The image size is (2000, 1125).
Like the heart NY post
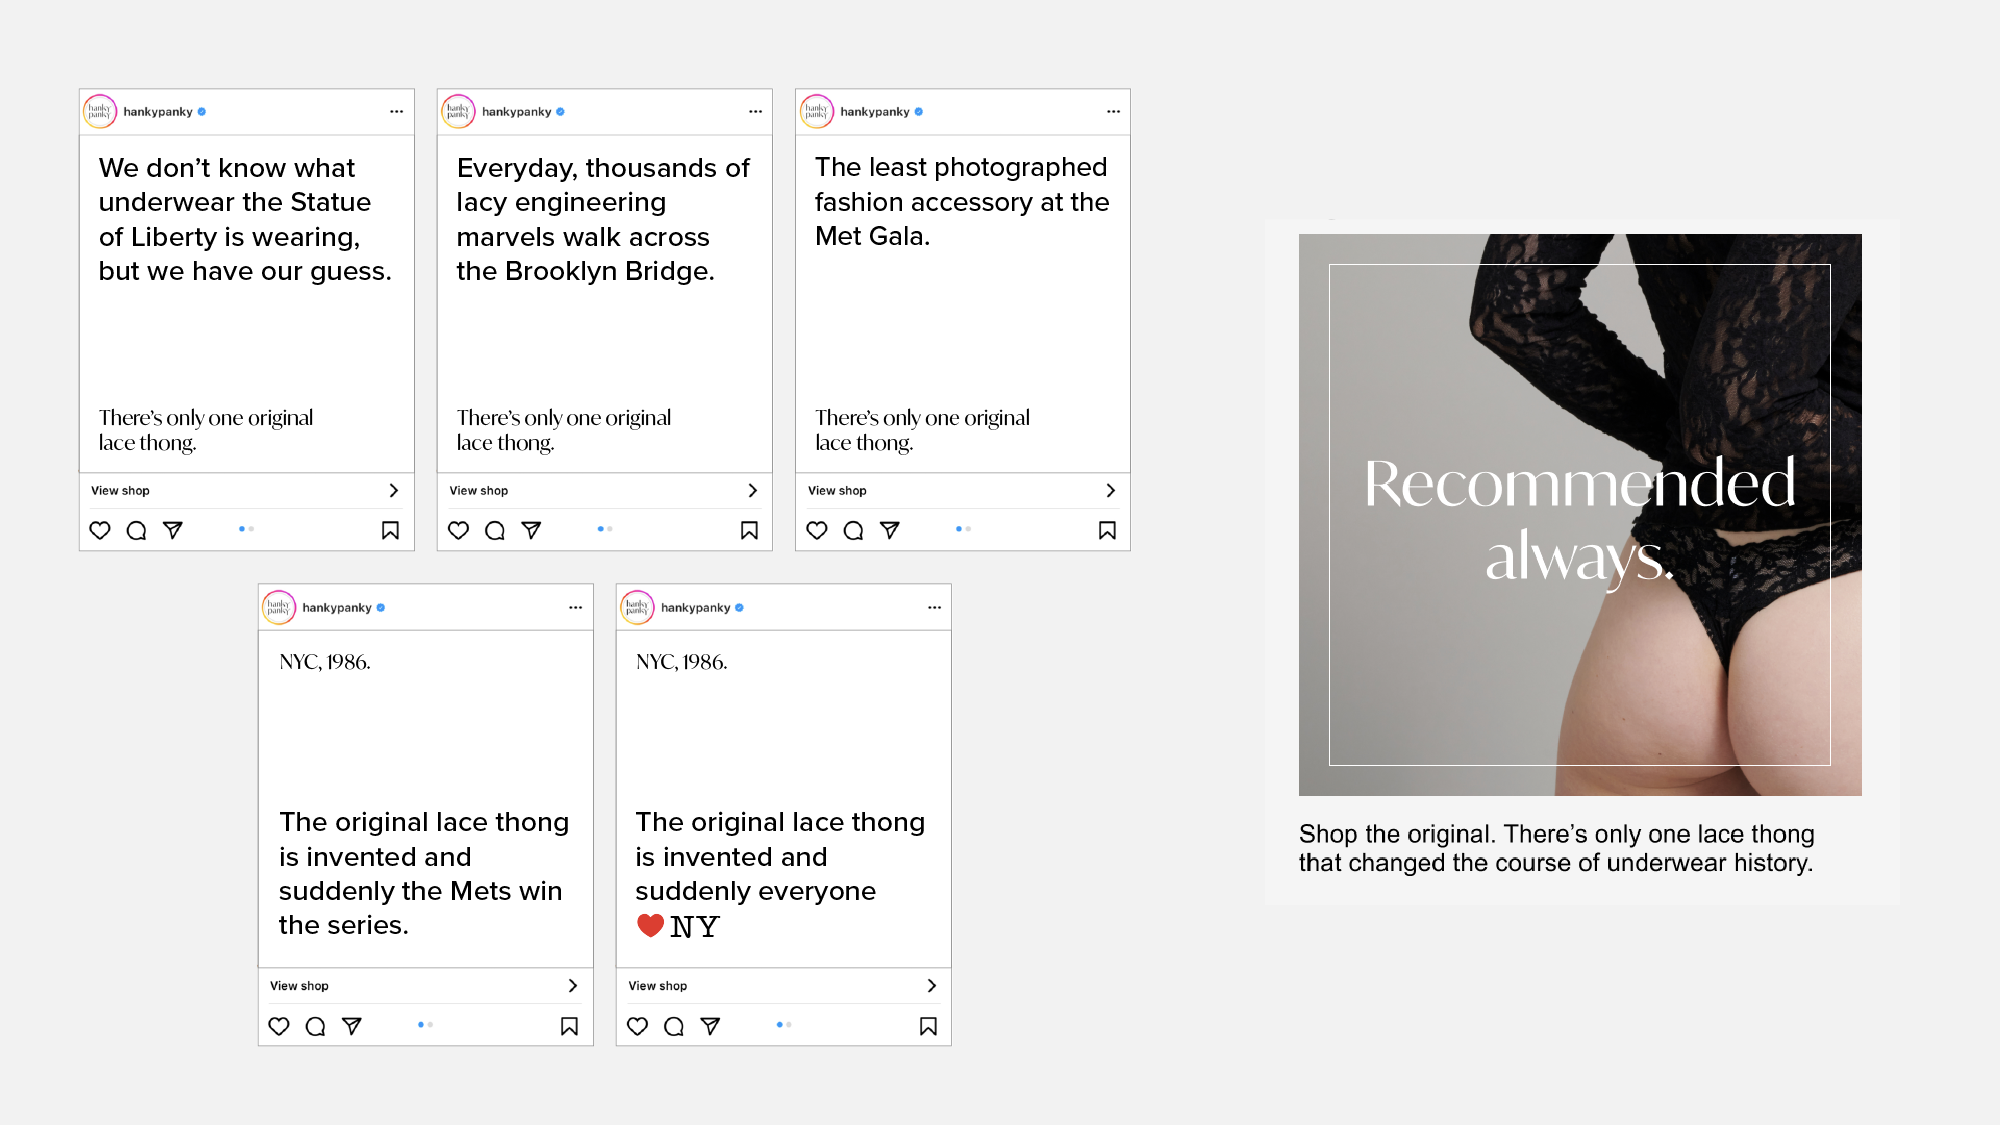[x=638, y=1026]
